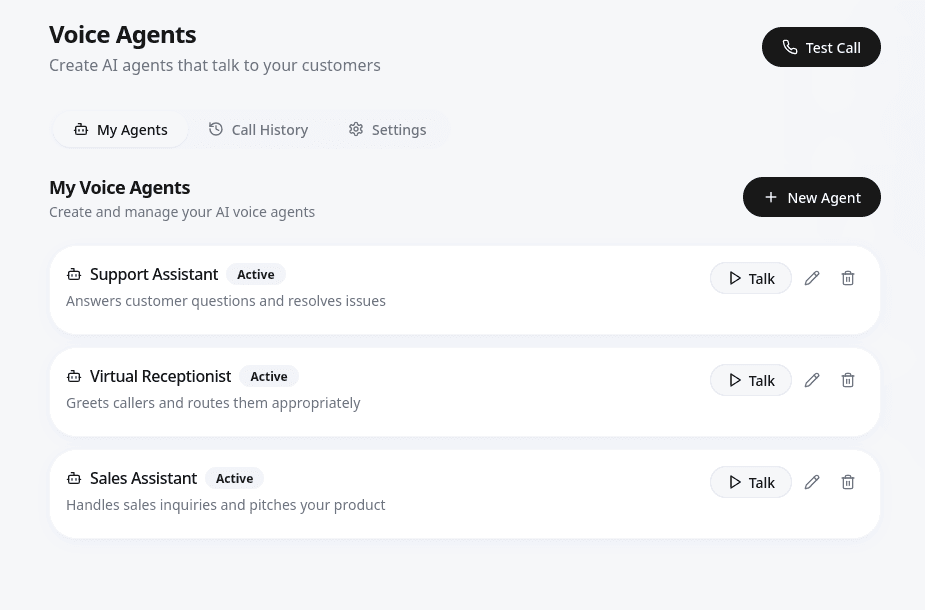The width and height of the screenshot is (925, 610).
Task: Talk to the Sales Assistant
Action: point(751,482)
